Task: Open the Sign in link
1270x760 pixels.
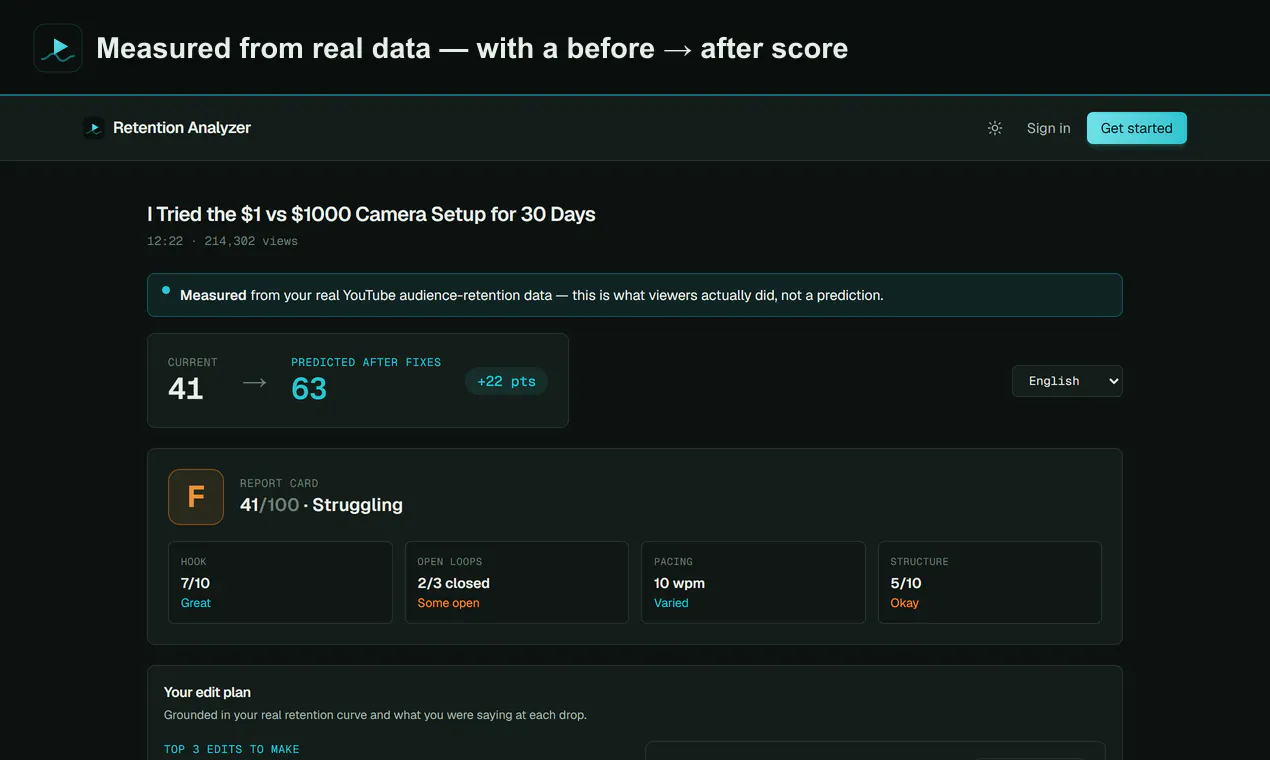Action: [1048, 128]
